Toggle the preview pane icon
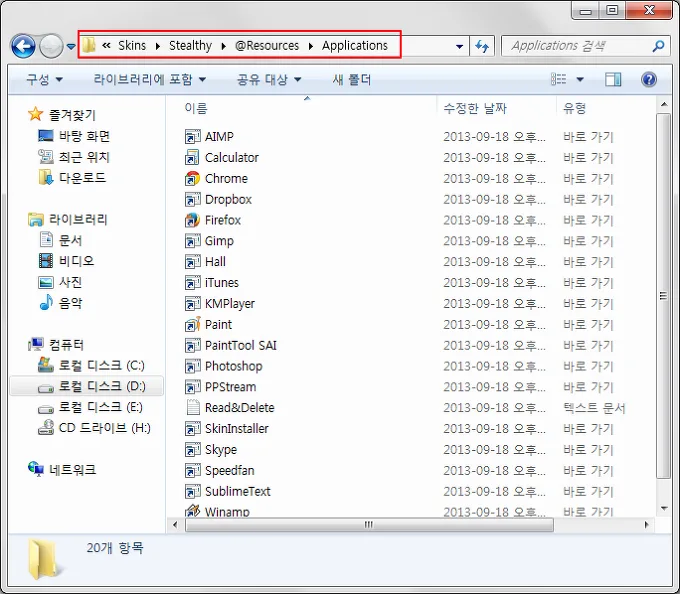680x594 pixels. pyautogui.click(x=613, y=79)
